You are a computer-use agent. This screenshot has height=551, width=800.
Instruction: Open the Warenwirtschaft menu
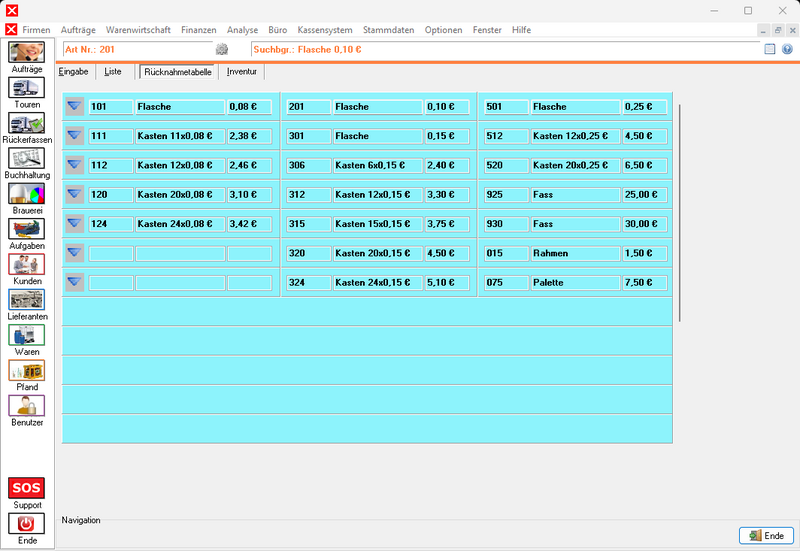(x=138, y=30)
